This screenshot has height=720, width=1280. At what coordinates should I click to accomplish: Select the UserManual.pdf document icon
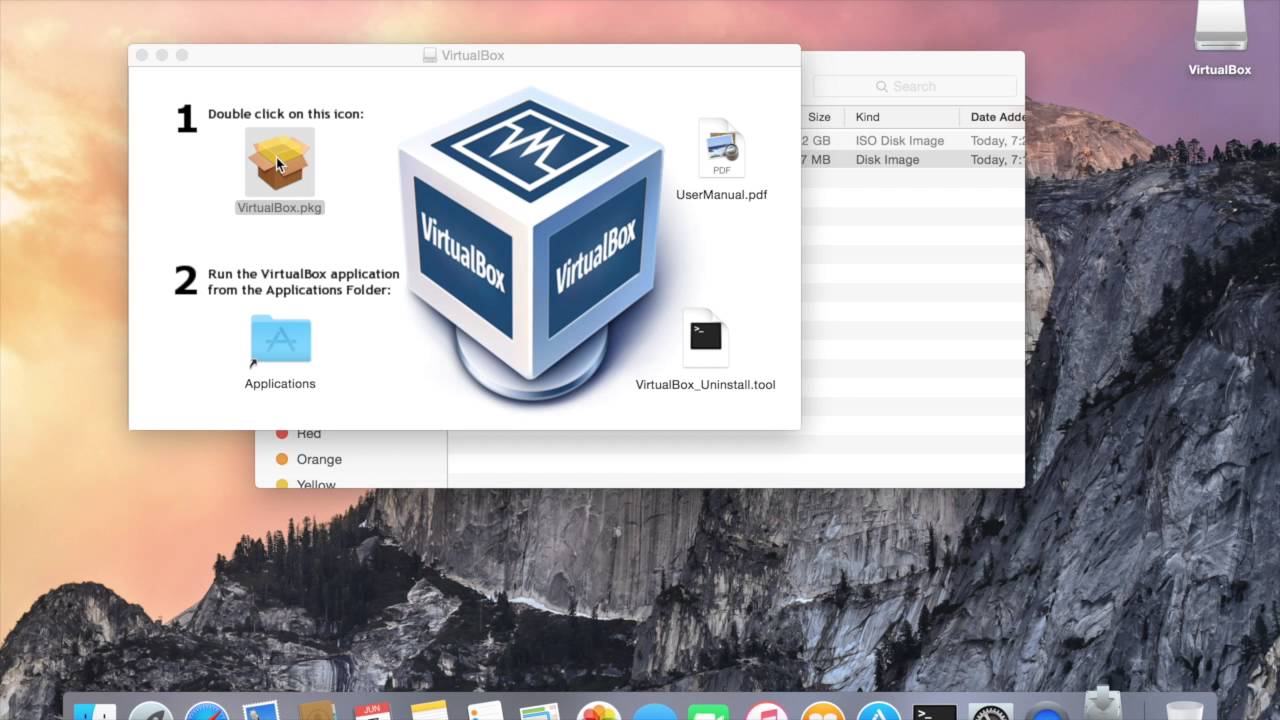(721, 149)
